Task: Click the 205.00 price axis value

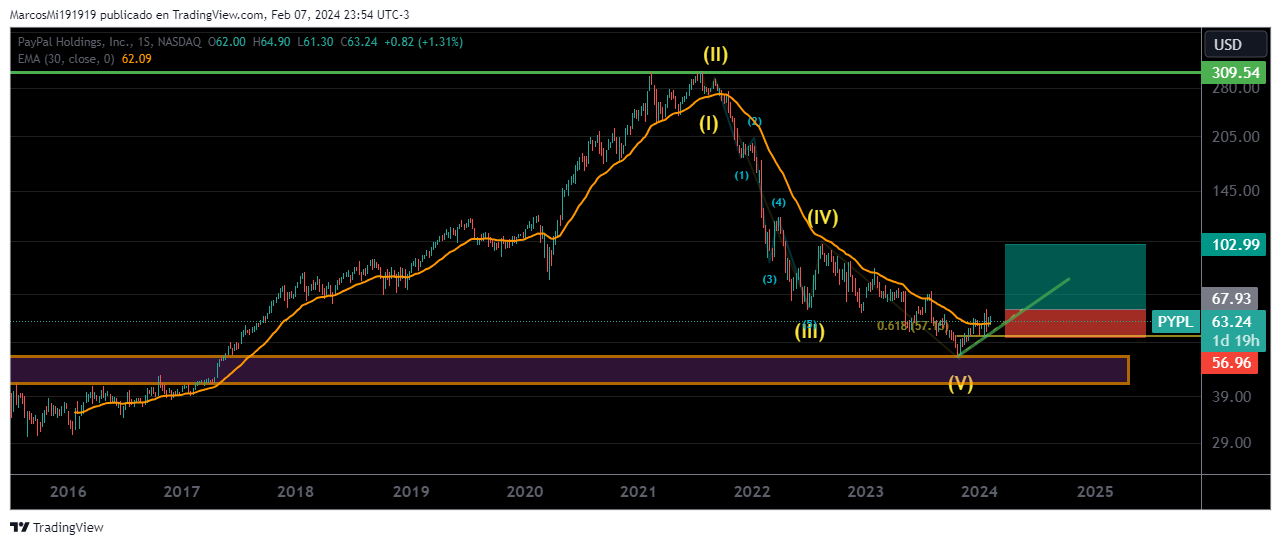Action: (1236, 137)
